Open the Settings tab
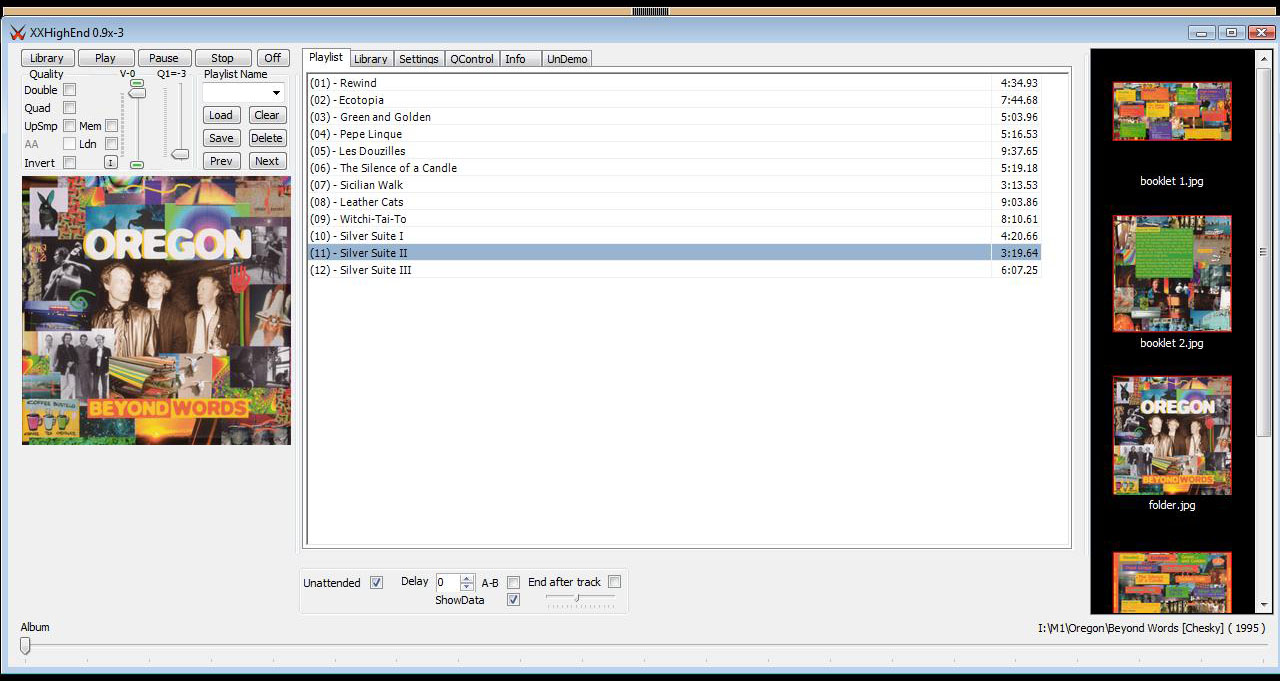The image size is (1280, 681). pyautogui.click(x=419, y=59)
